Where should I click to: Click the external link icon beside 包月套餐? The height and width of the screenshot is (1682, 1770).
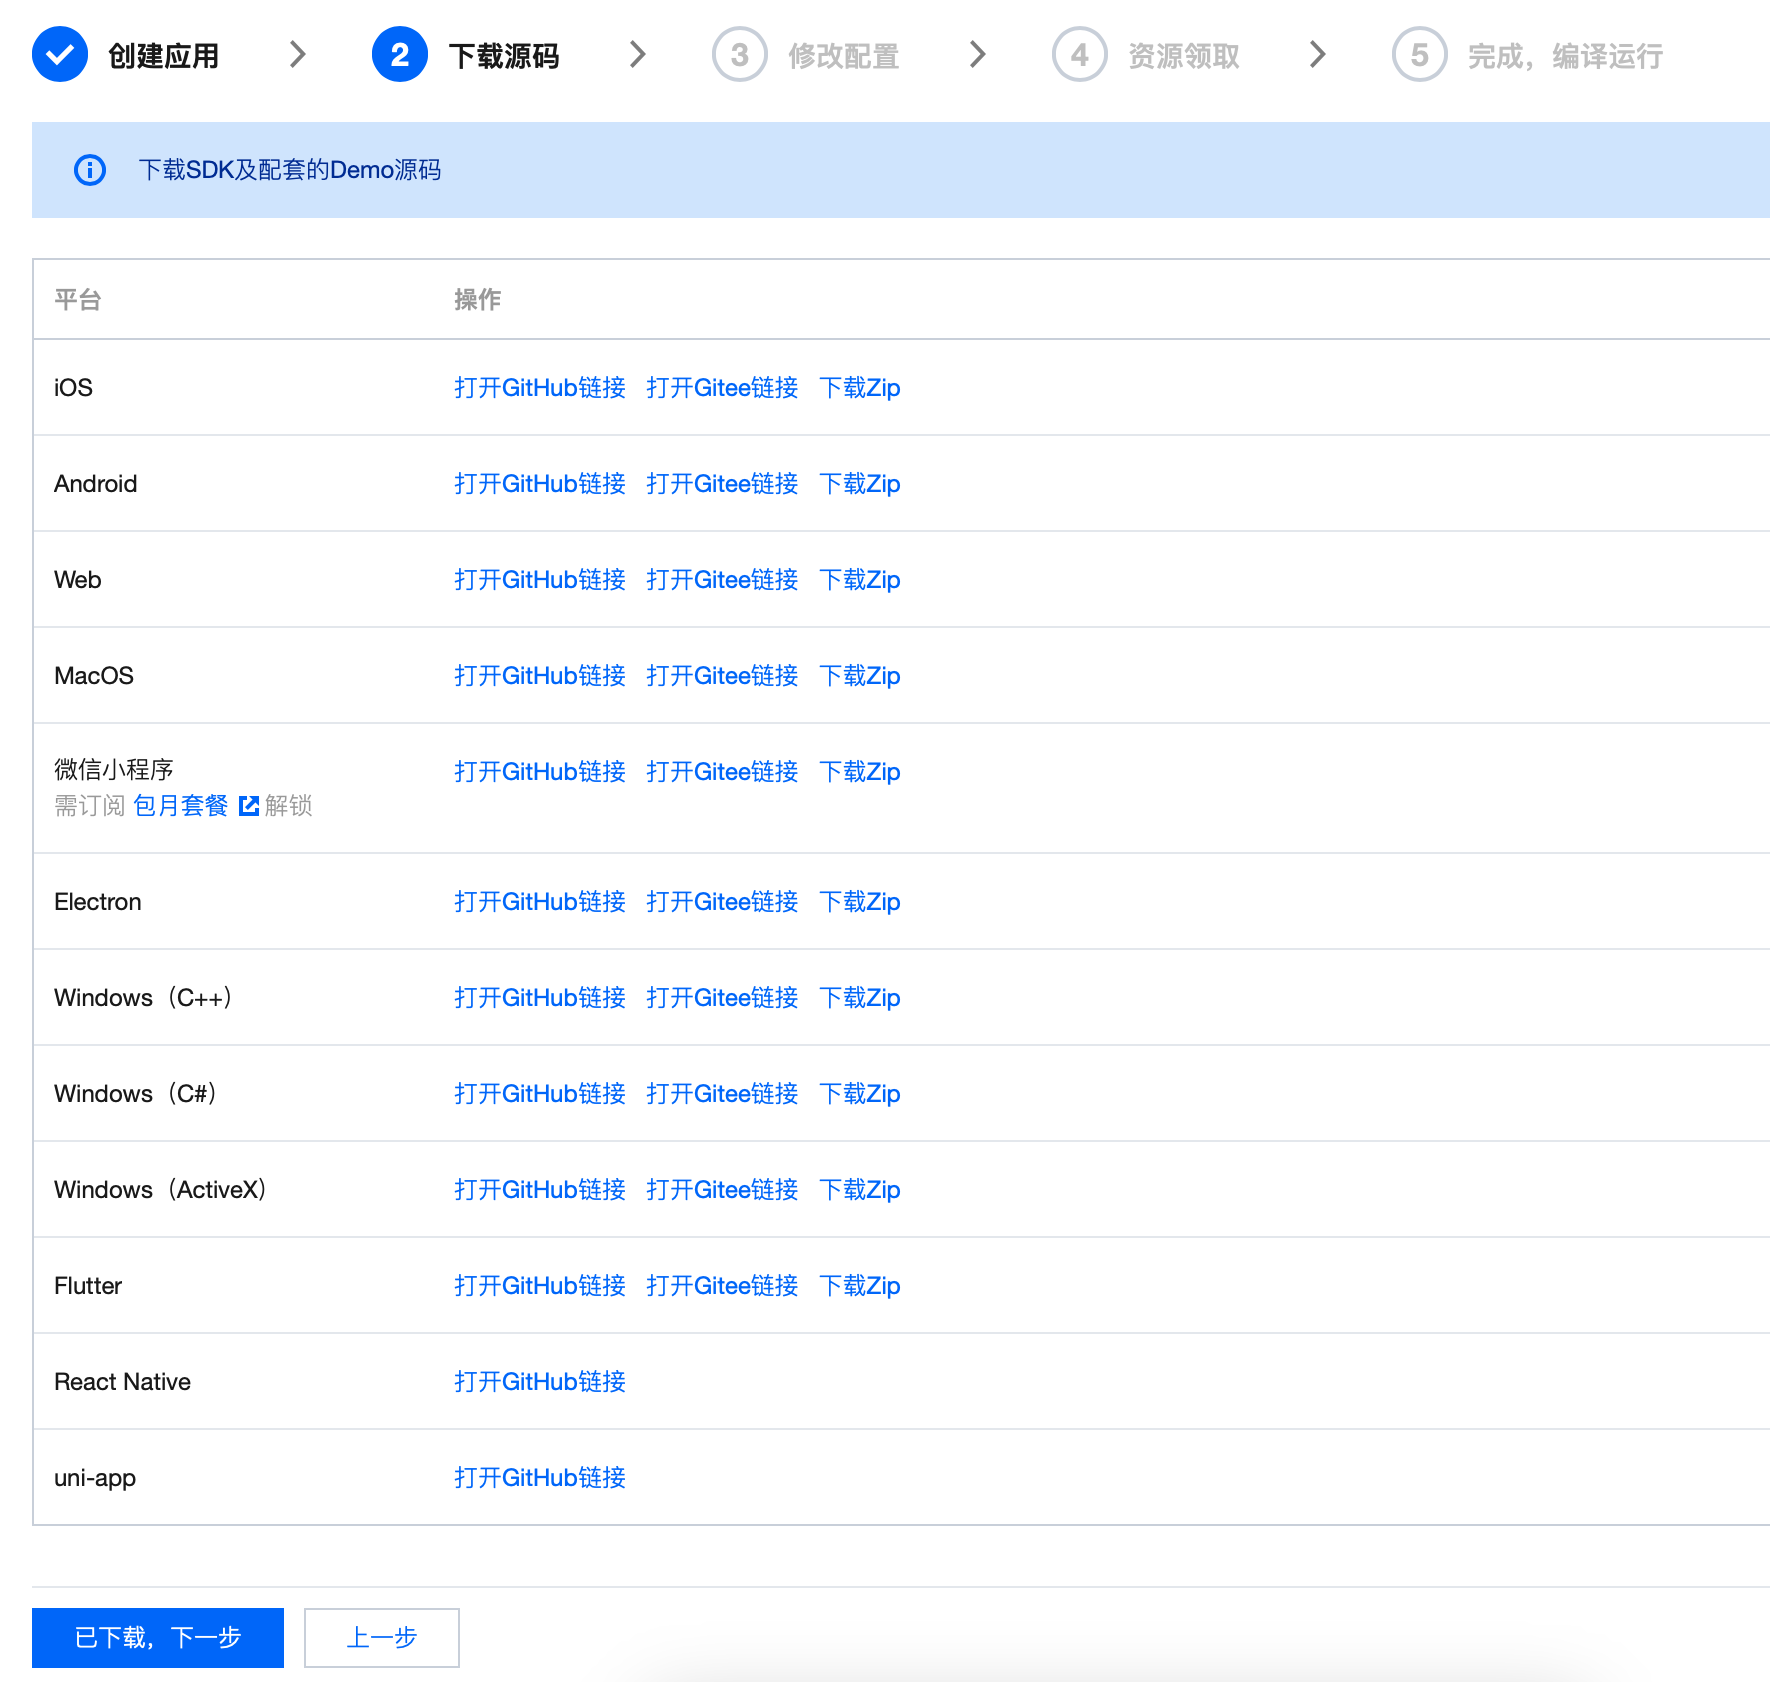(249, 806)
